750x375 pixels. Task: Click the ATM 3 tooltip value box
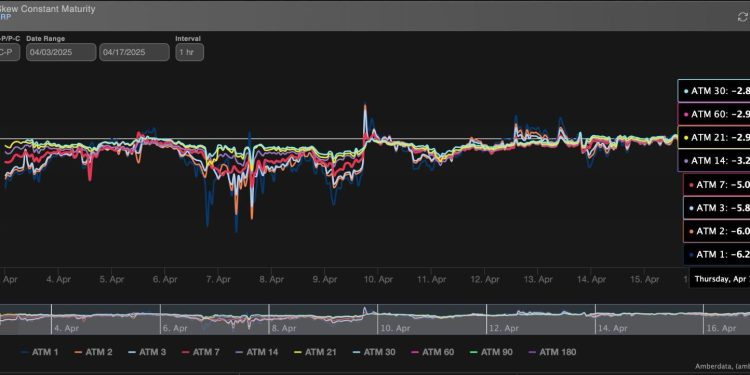717,208
